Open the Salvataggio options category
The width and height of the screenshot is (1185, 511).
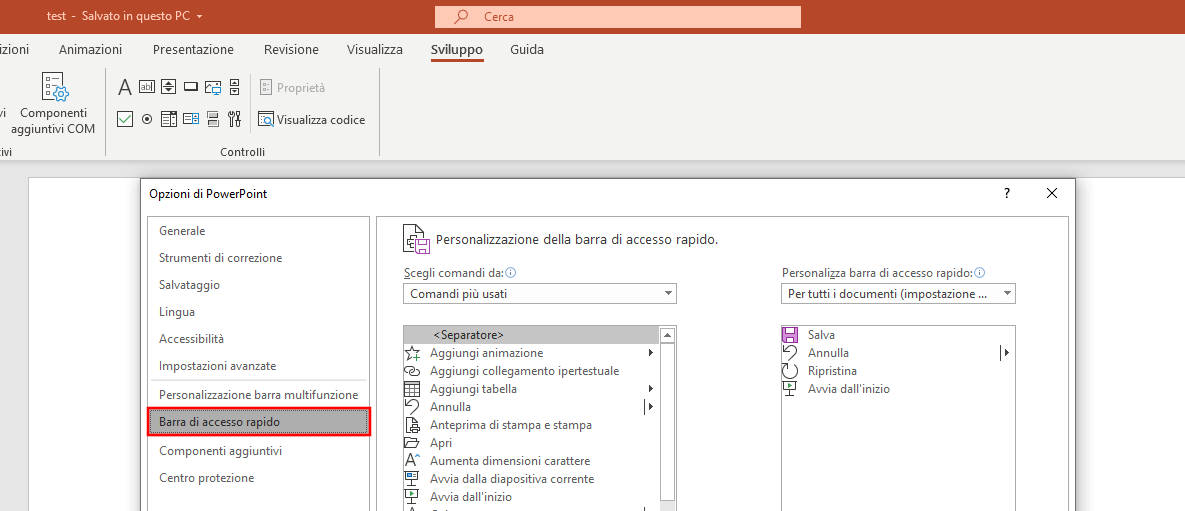pyautogui.click(x=258, y=285)
